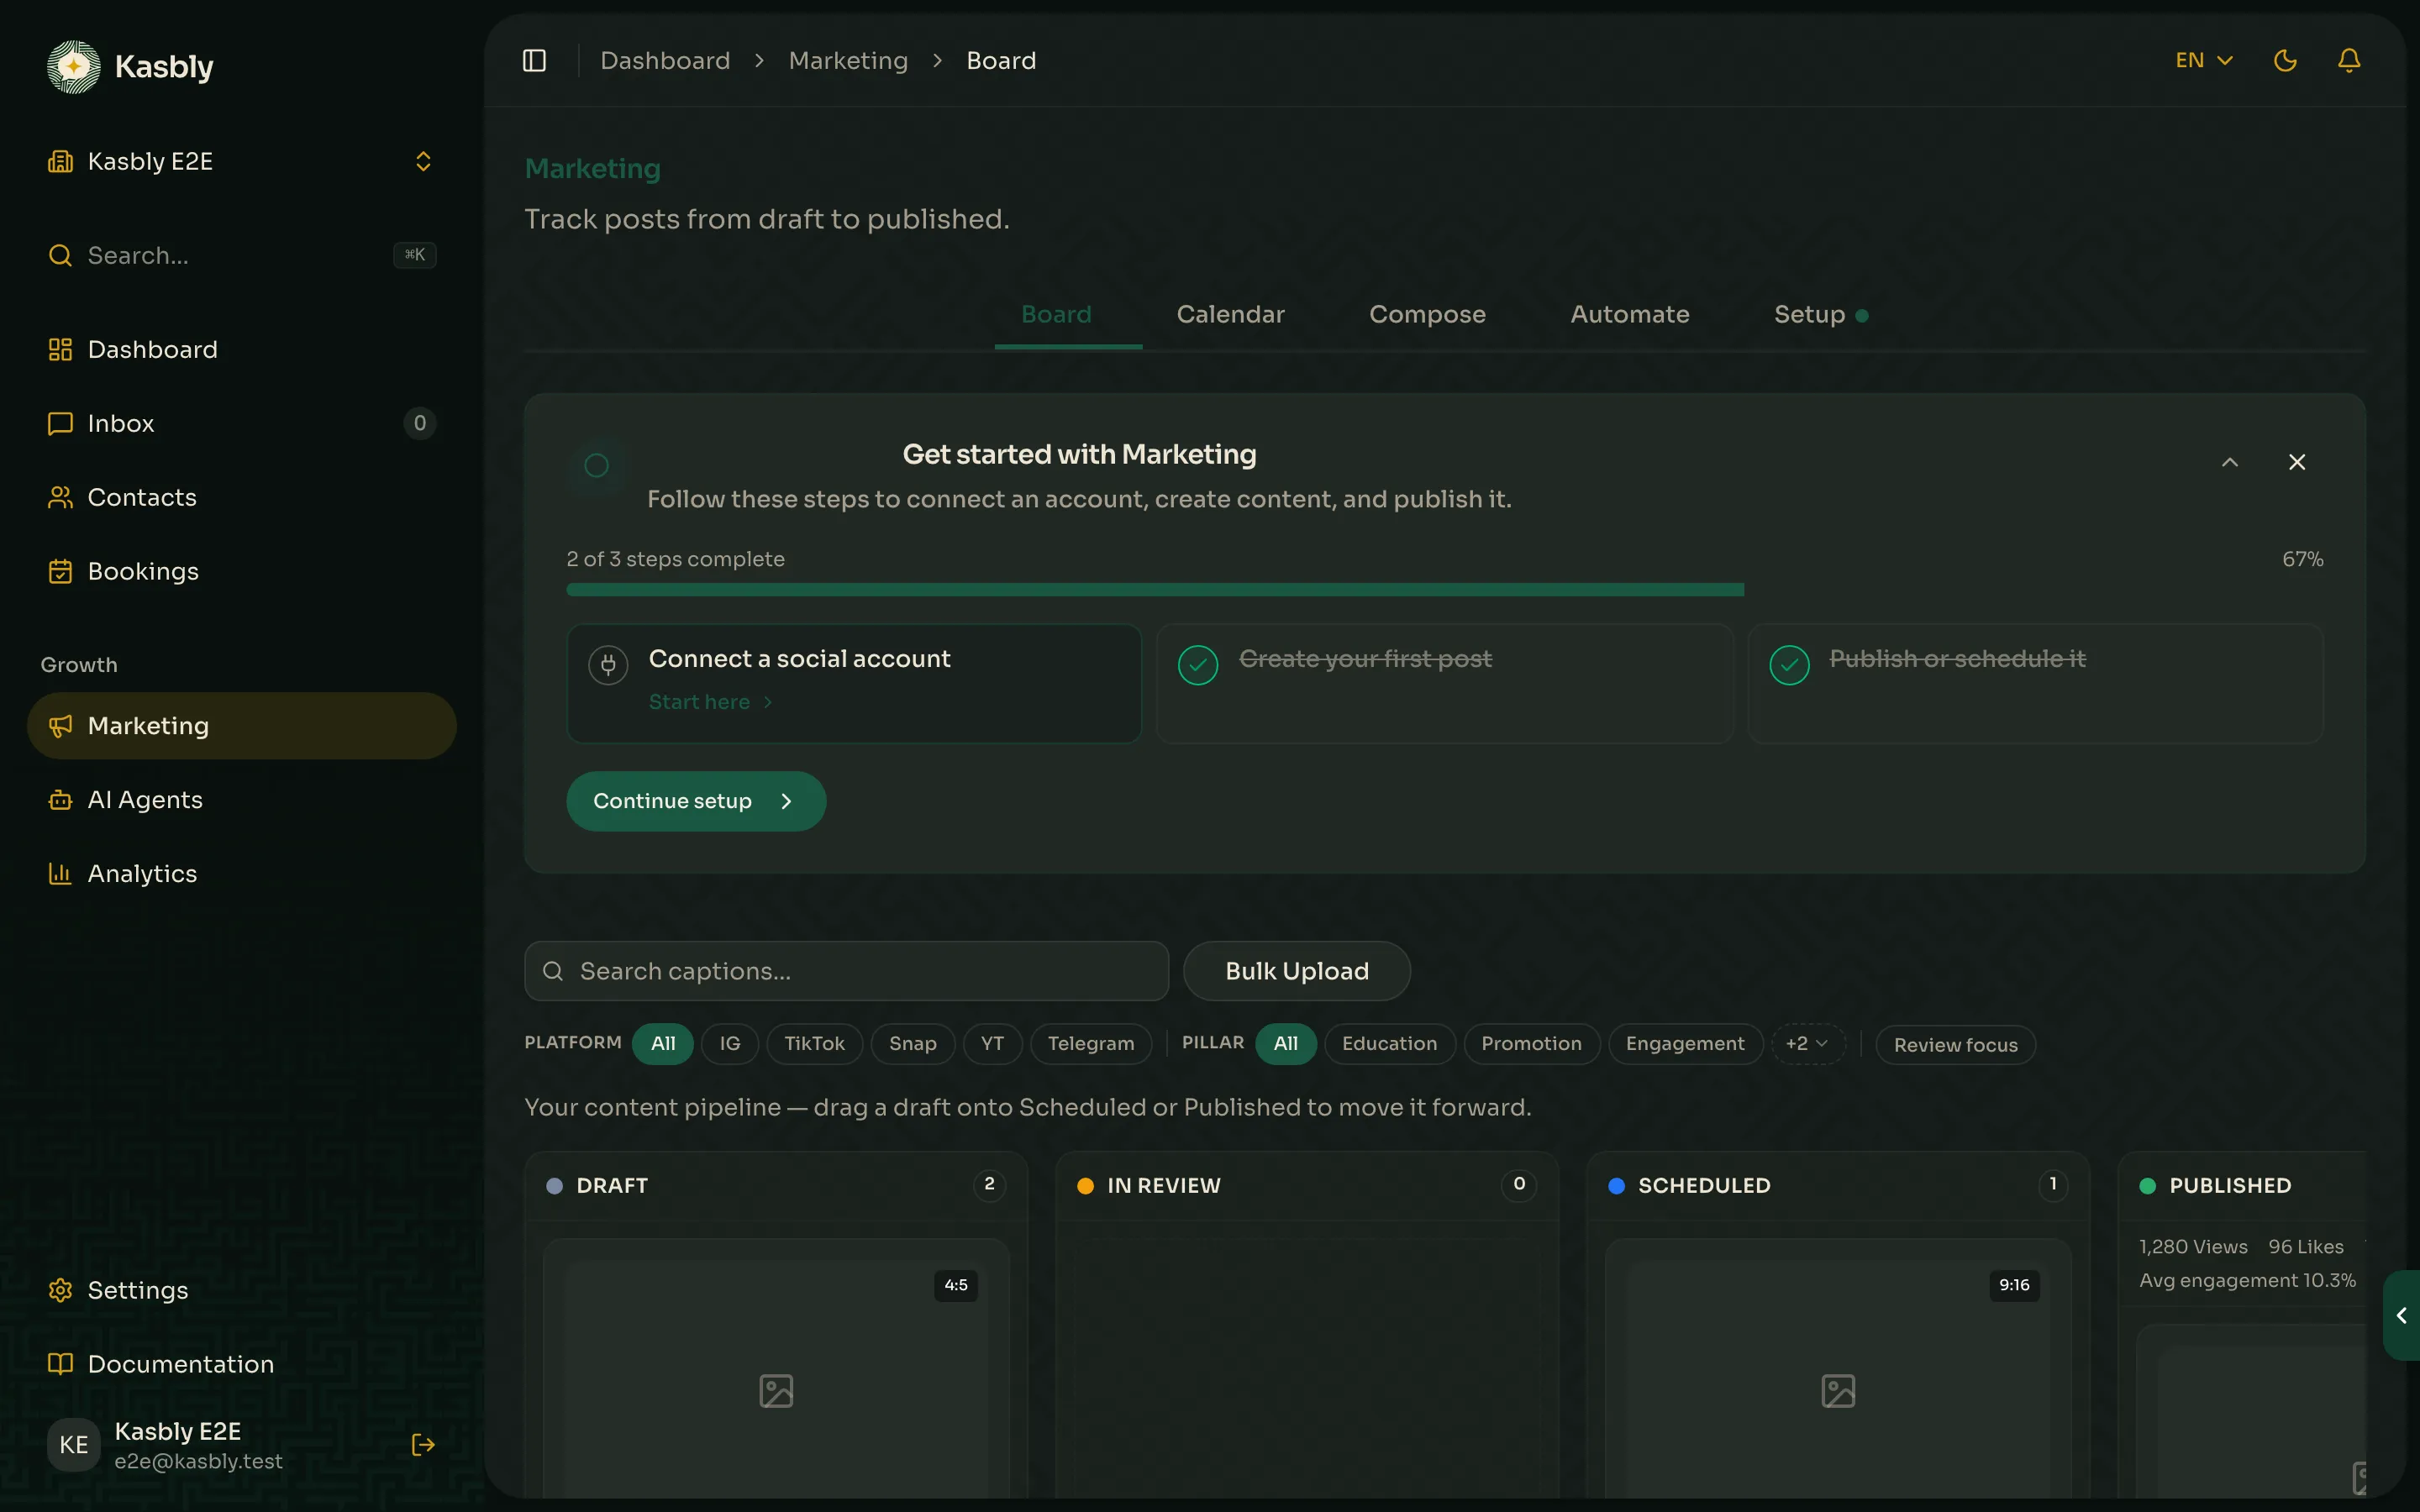Filter by Engagement pillar
2420x1512 pixels.
[1685, 1044]
